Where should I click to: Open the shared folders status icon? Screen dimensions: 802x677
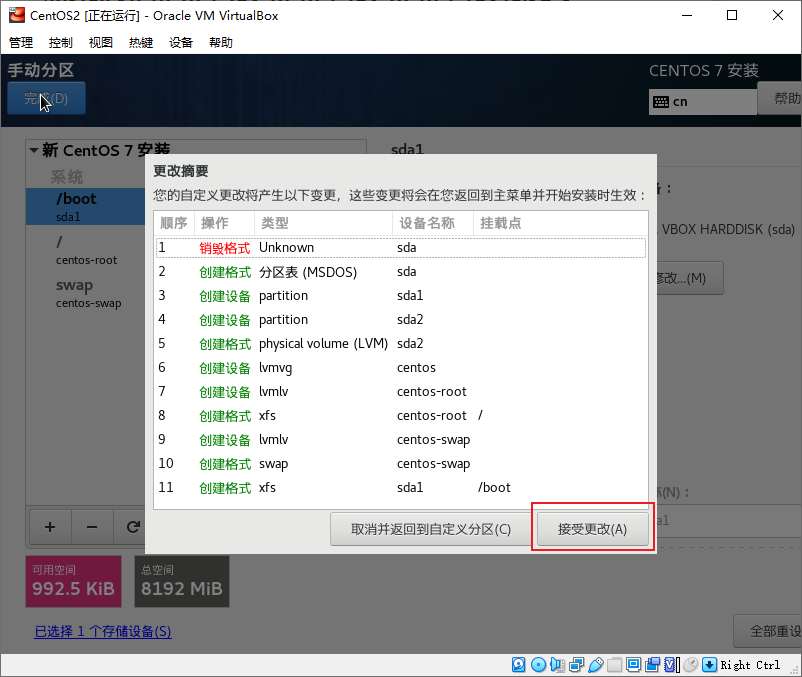click(x=614, y=665)
